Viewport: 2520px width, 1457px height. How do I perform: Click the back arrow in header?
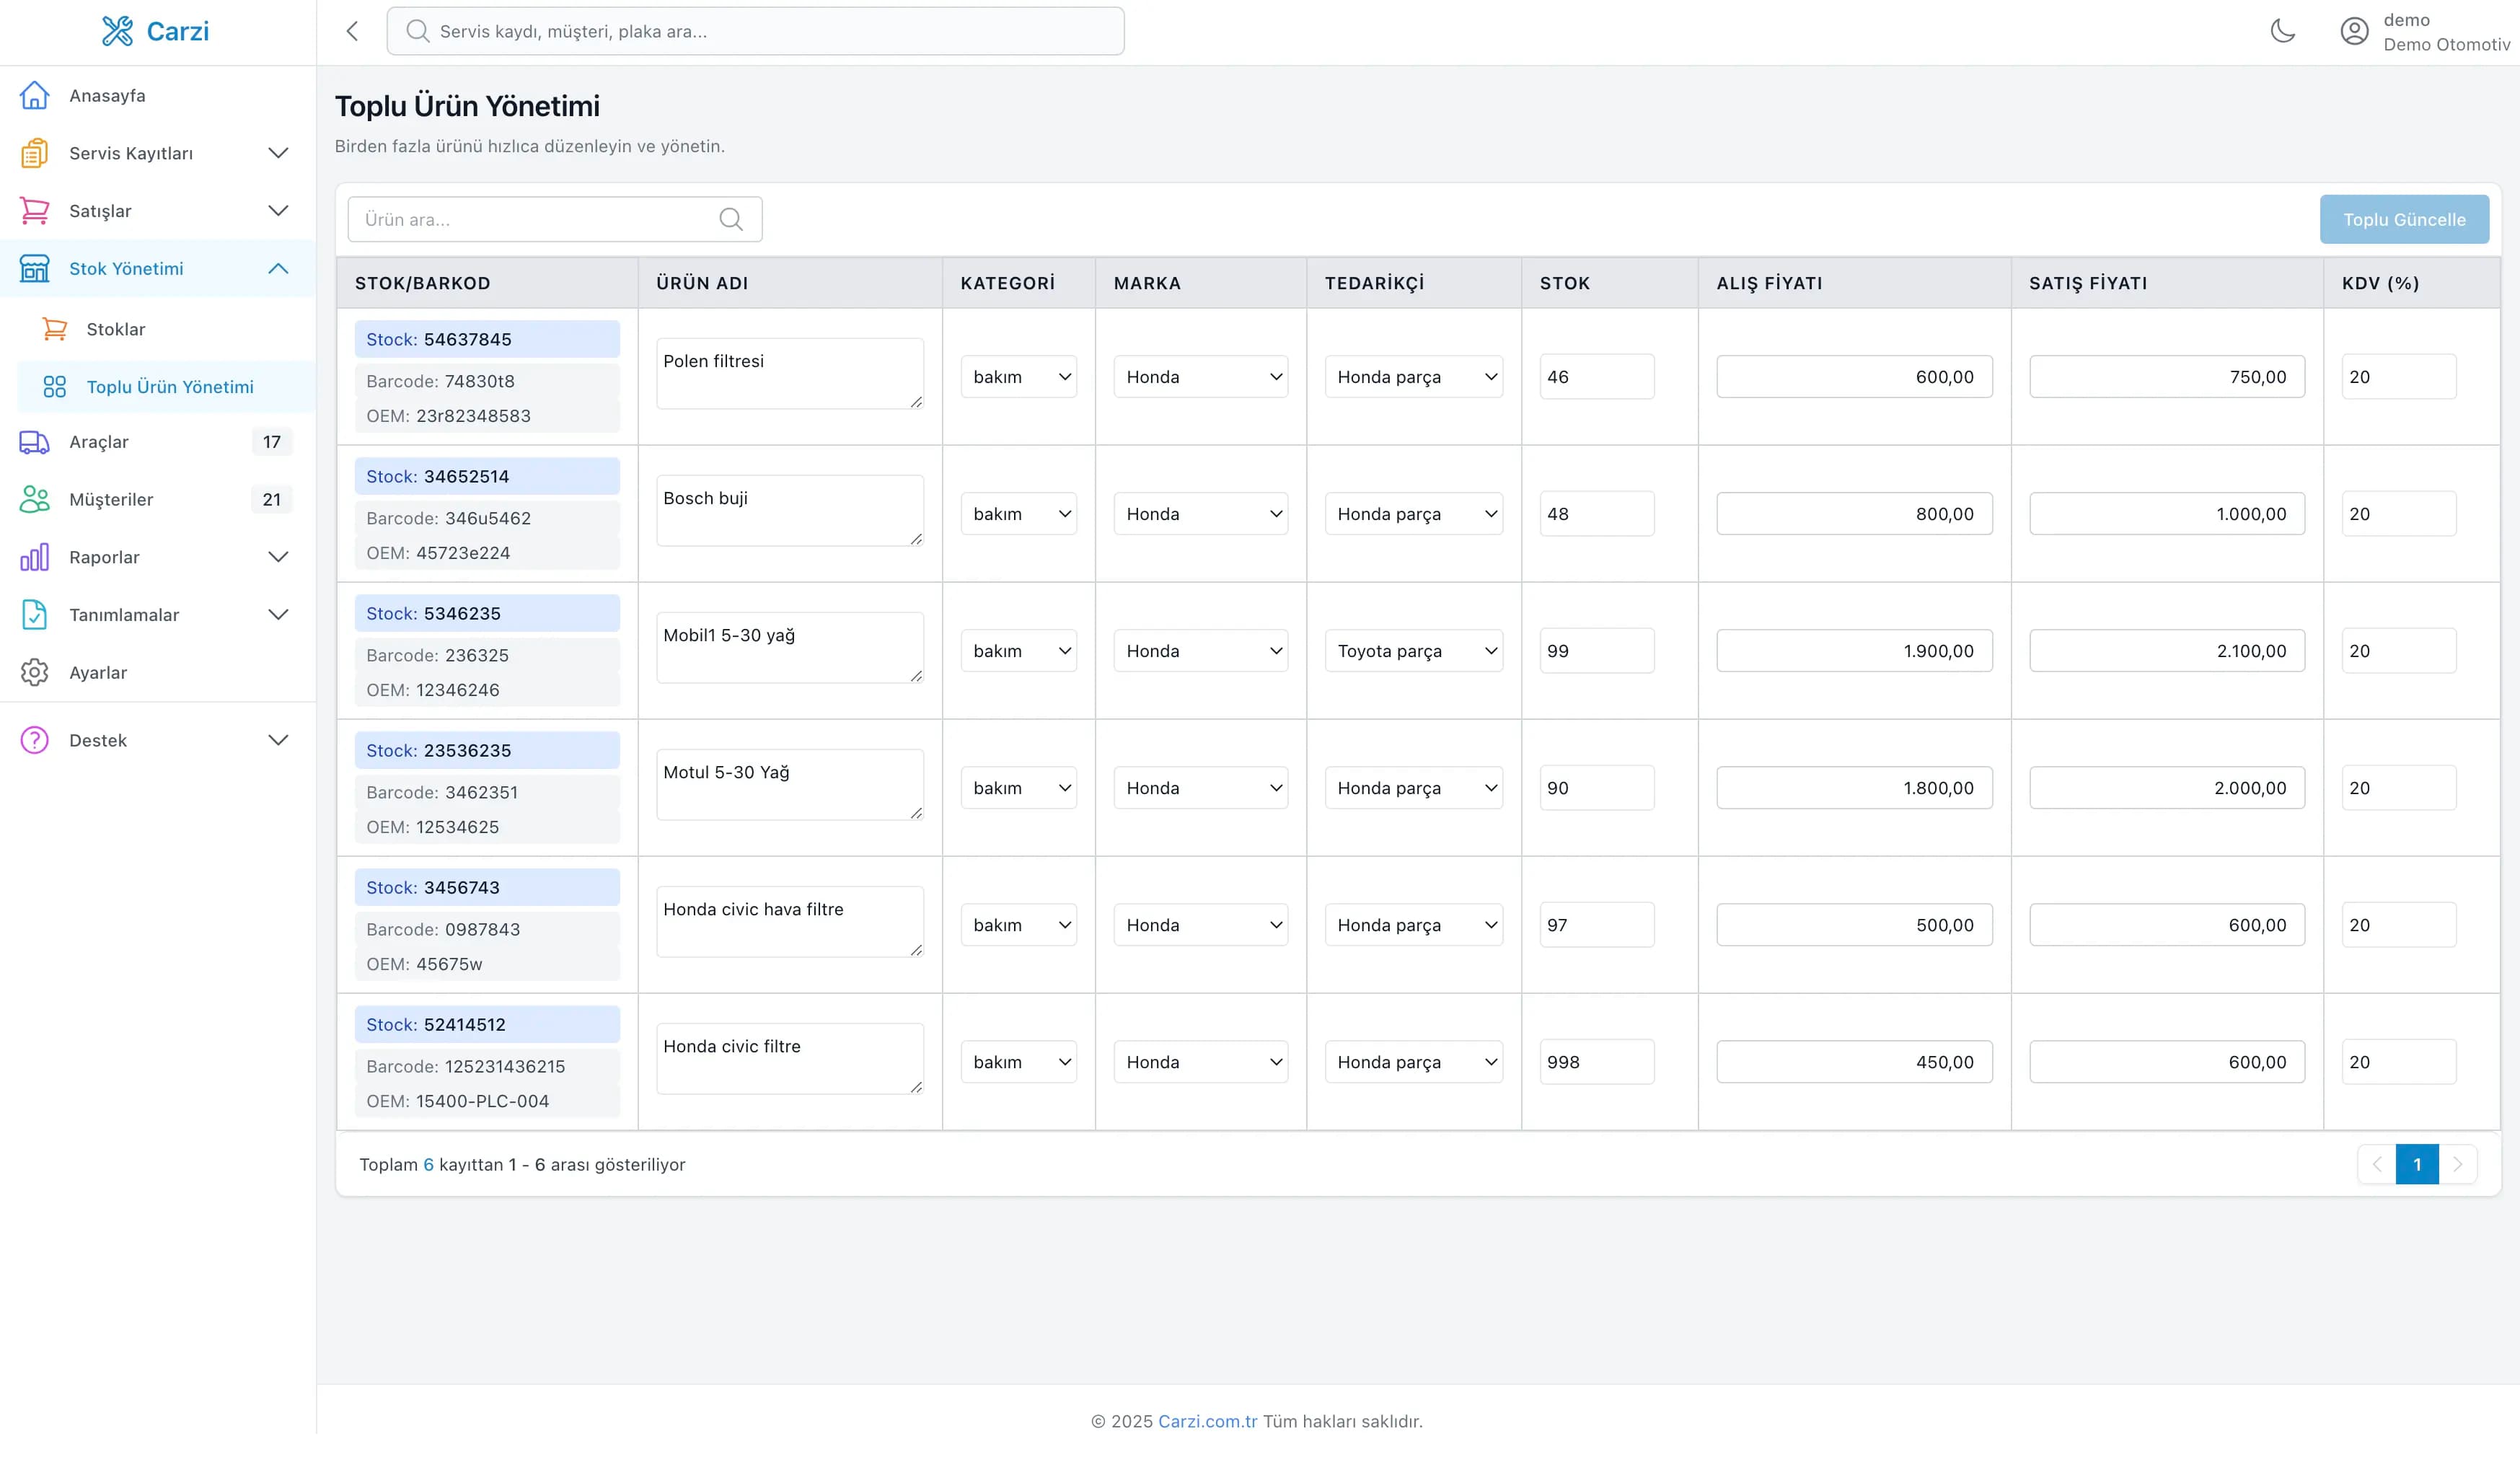click(x=352, y=31)
